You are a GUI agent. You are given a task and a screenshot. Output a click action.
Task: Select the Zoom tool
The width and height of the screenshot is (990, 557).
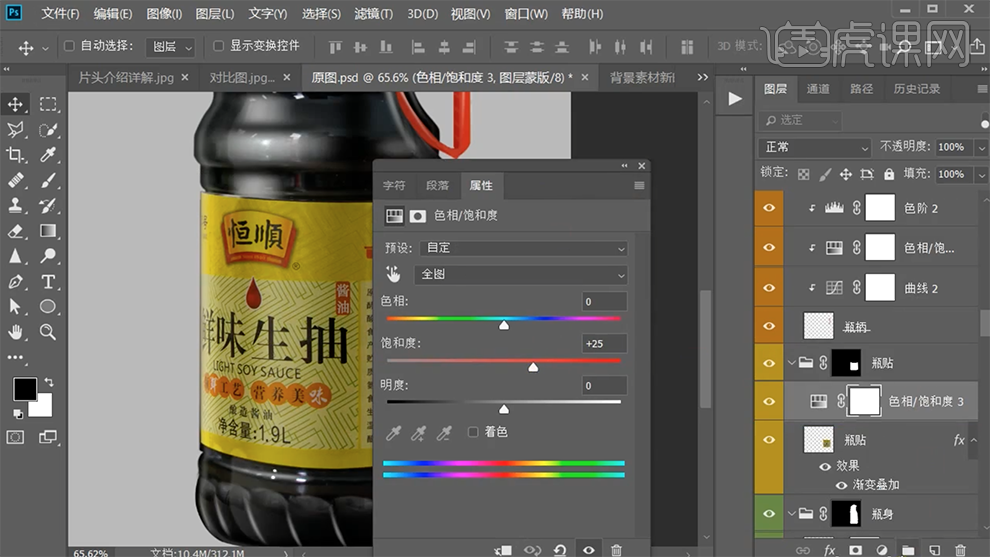[x=47, y=332]
